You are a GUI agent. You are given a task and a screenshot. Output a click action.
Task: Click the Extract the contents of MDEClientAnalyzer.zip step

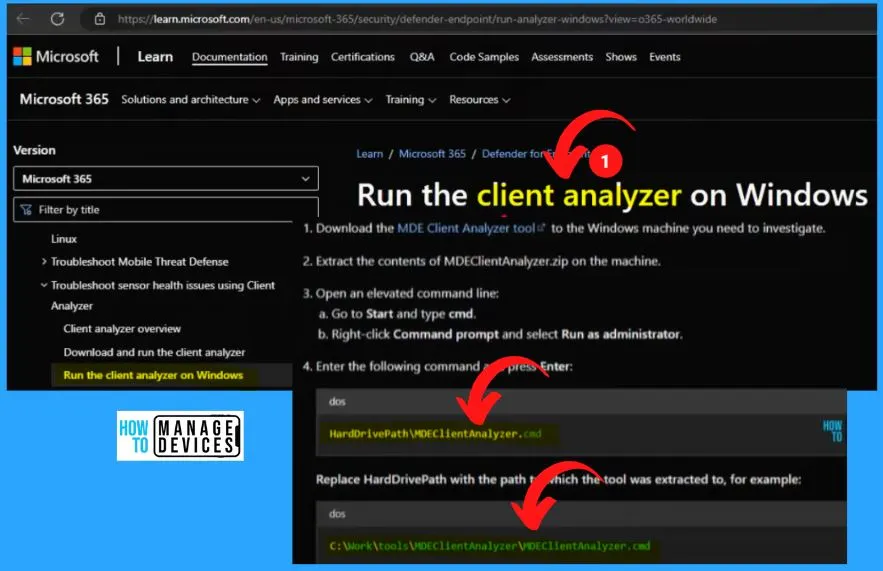click(488, 261)
